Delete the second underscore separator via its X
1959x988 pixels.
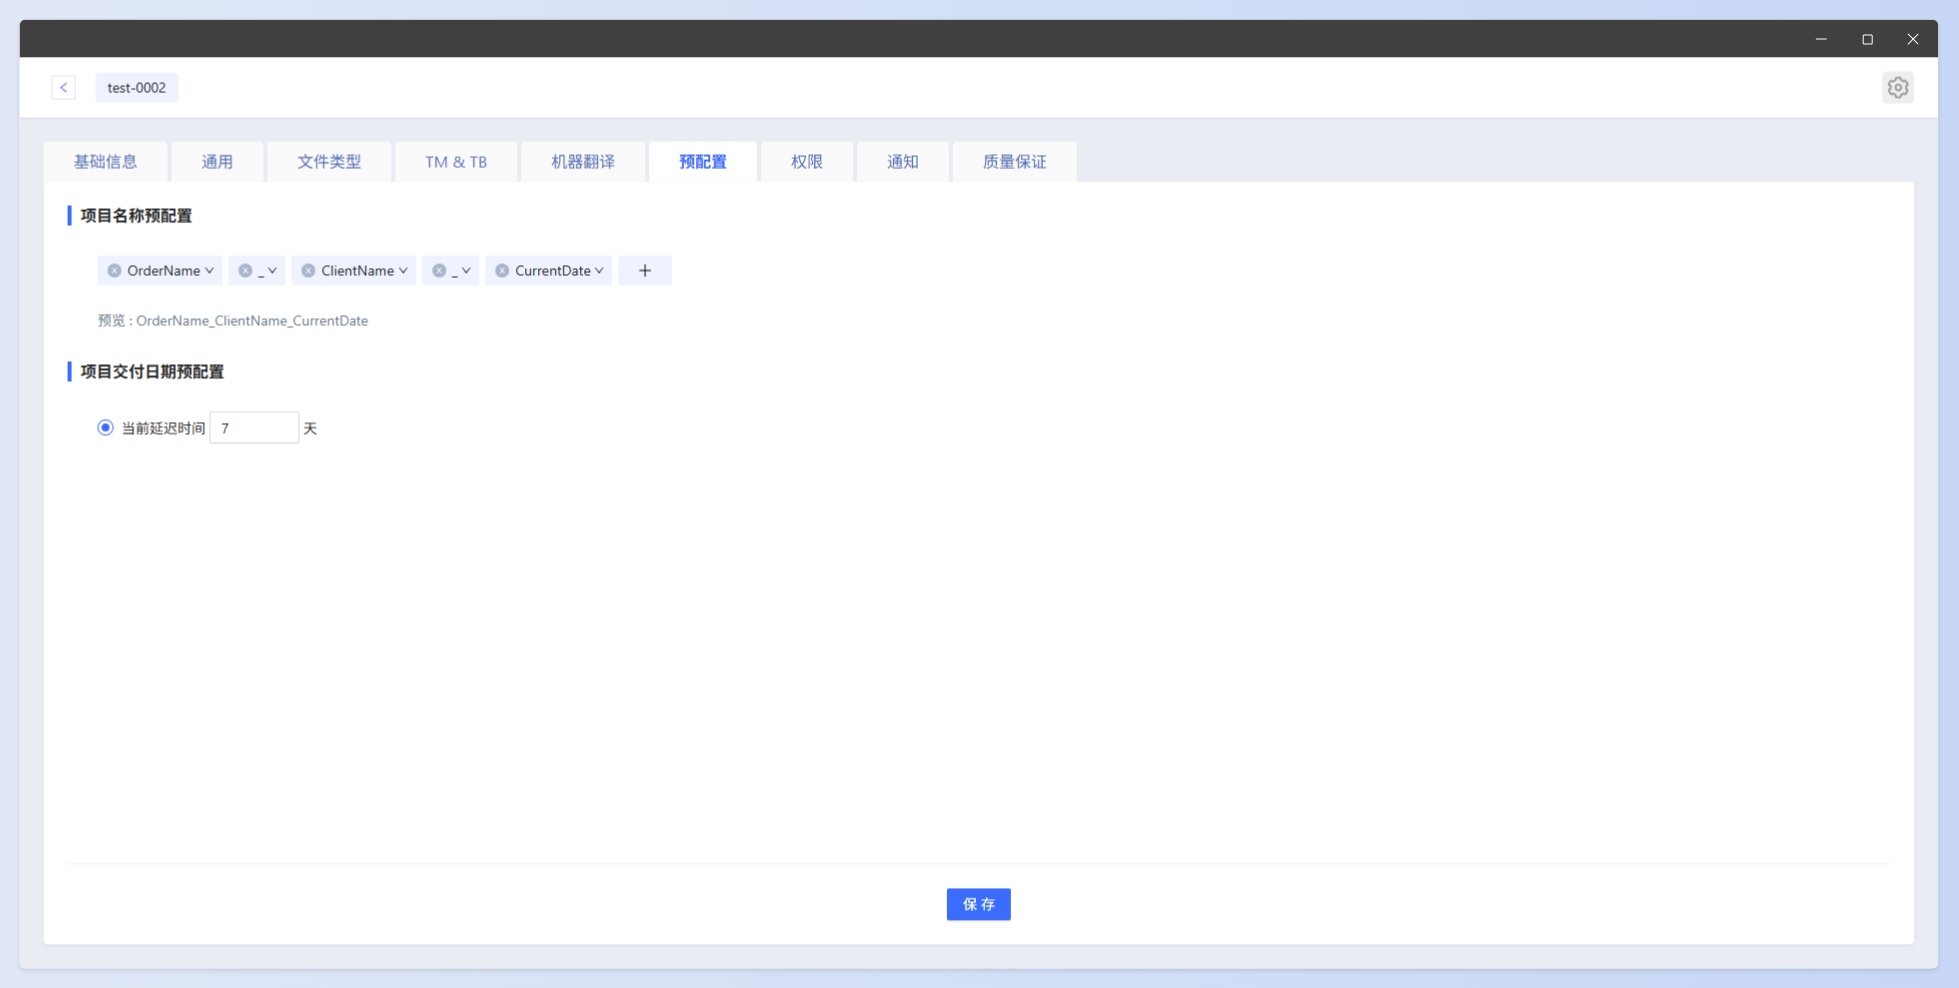[x=439, y=270]
